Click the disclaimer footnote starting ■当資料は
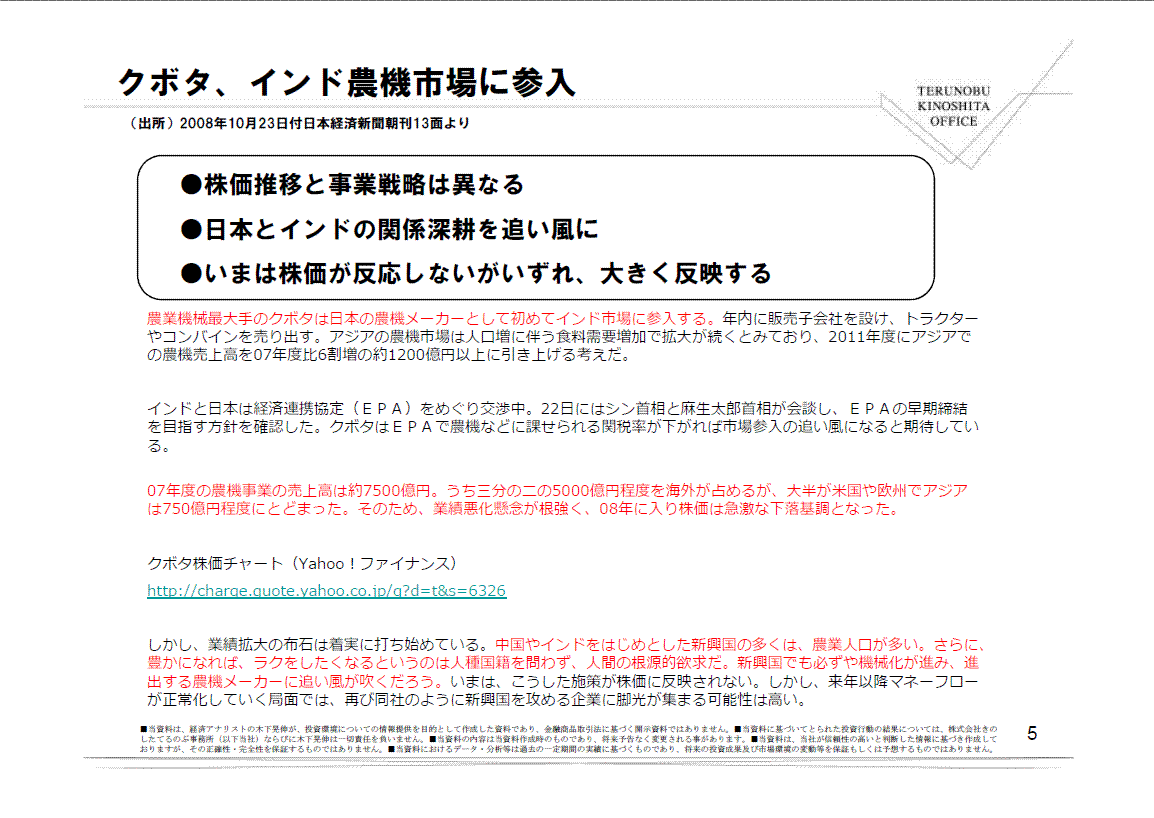The height and width of the screenshot is (818, 1154). (x=569, y=738)
